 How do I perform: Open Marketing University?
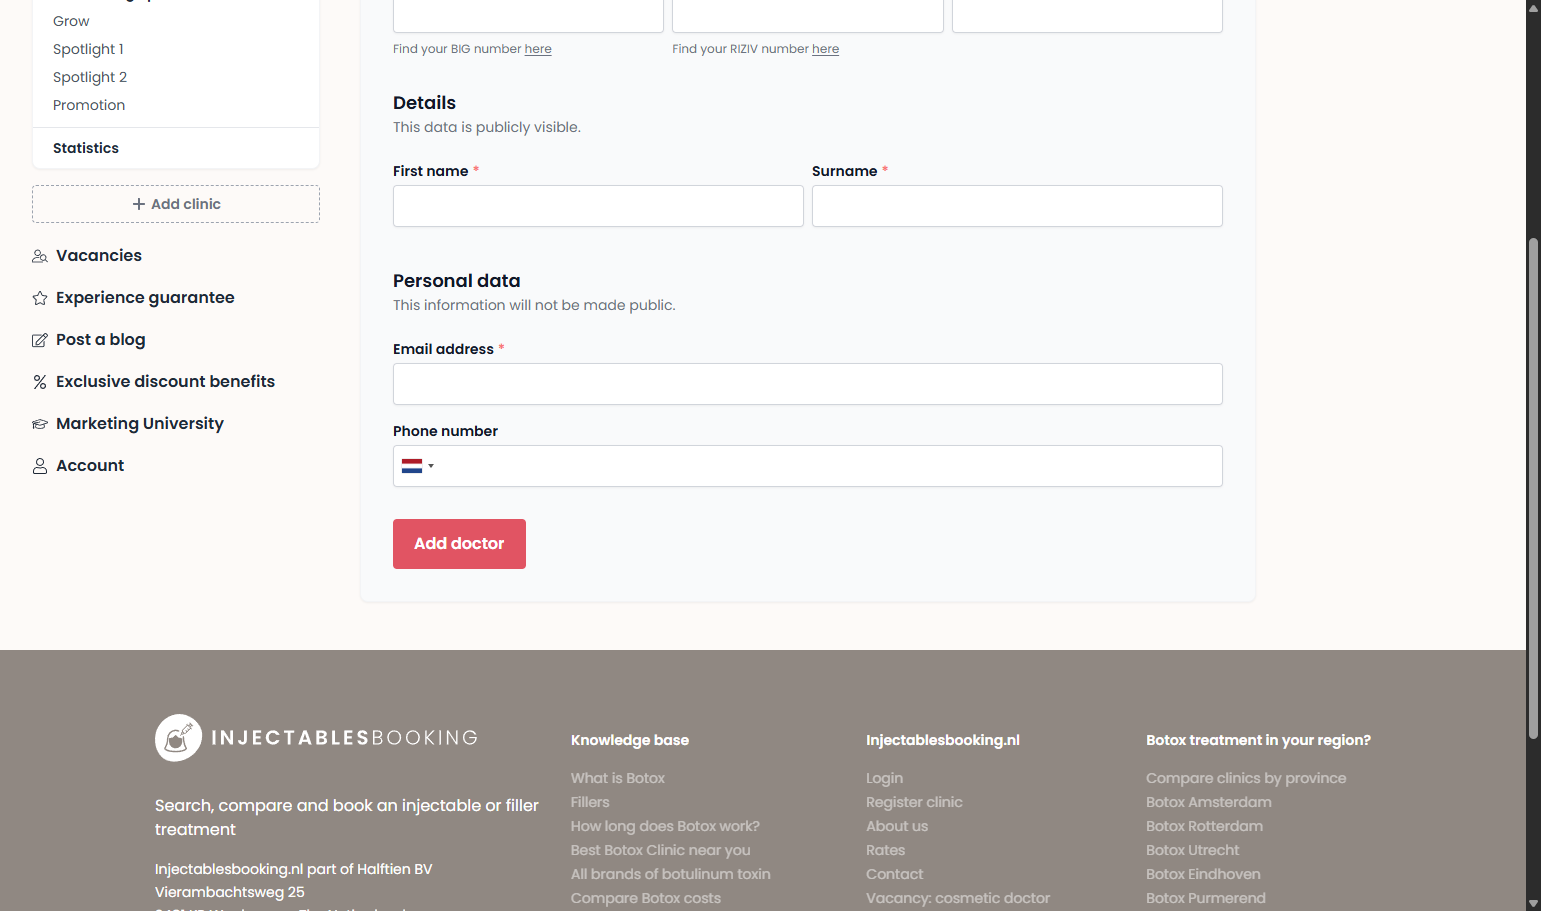click(x=140, y=424)
